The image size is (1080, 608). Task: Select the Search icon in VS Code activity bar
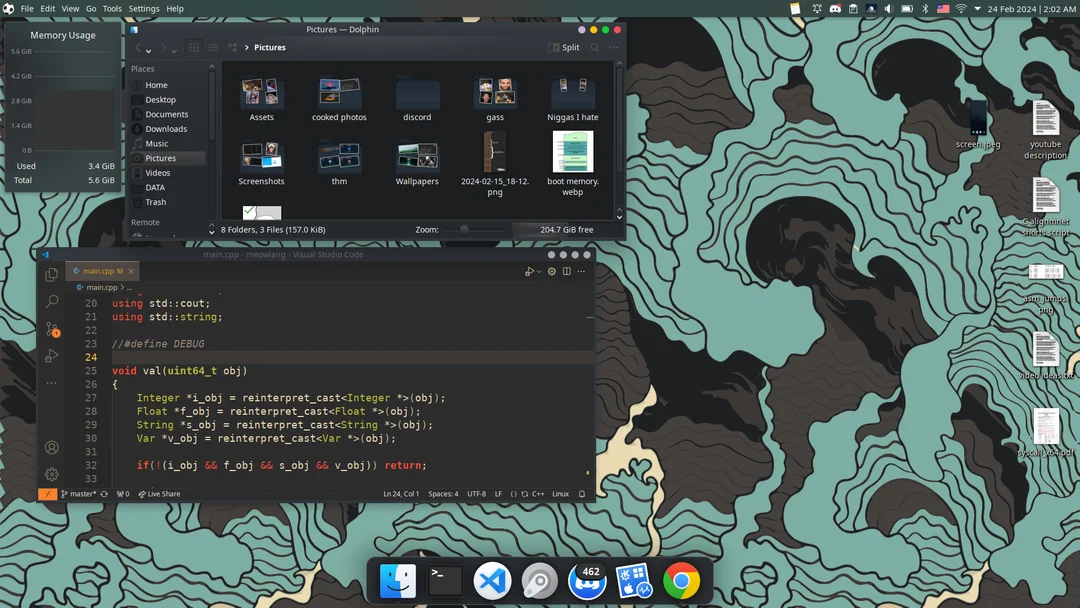tap(51, 302)
